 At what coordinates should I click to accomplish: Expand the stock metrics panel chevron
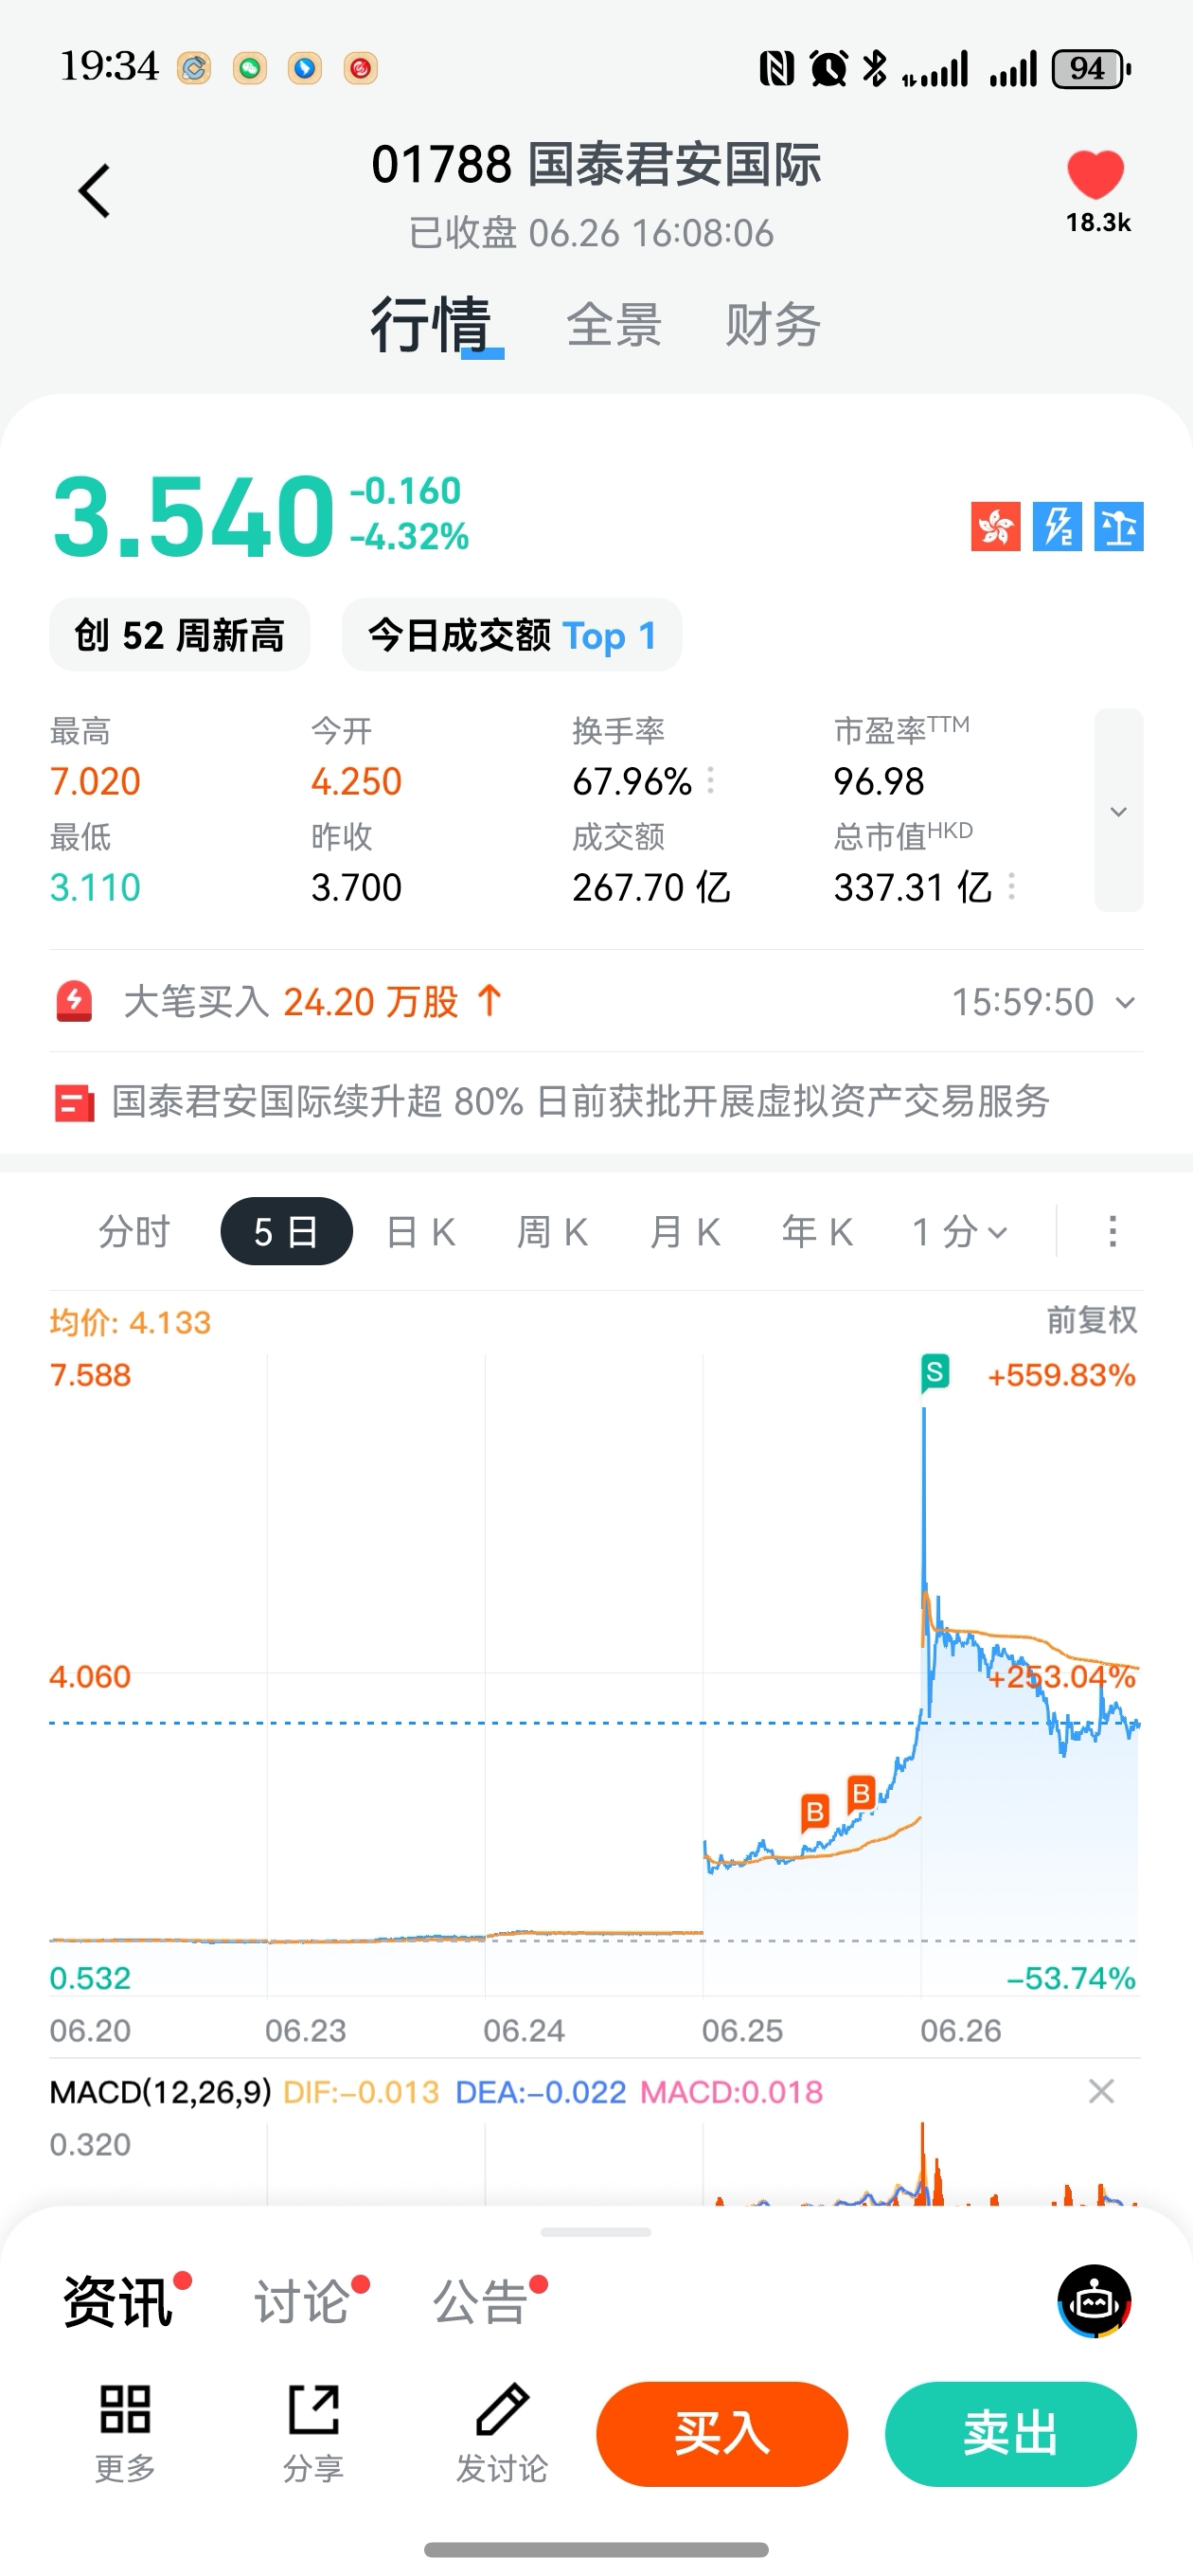click(1119, 810)
